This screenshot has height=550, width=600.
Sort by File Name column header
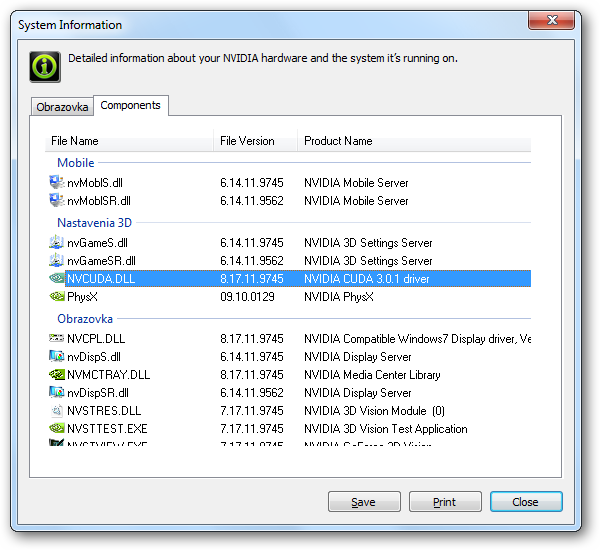click(129, 141)
